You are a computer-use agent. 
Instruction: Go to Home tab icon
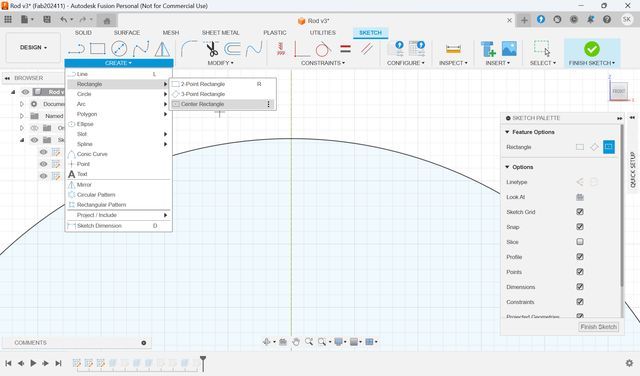pos(107,20)
